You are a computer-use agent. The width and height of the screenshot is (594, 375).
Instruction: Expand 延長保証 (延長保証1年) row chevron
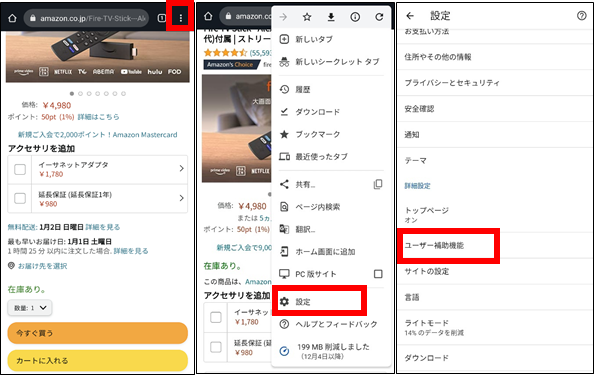click(x=181, y=198)
